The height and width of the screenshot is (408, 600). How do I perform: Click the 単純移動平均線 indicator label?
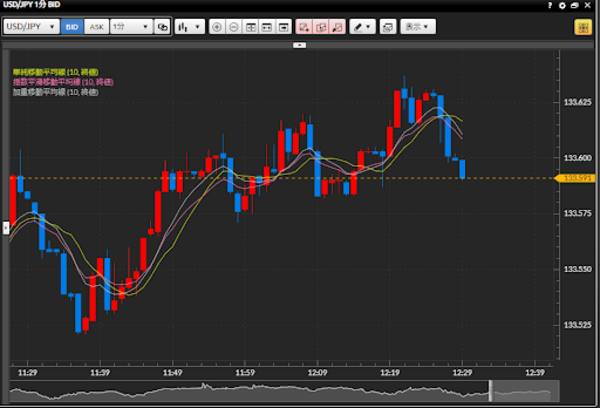[x=48, y=74]
